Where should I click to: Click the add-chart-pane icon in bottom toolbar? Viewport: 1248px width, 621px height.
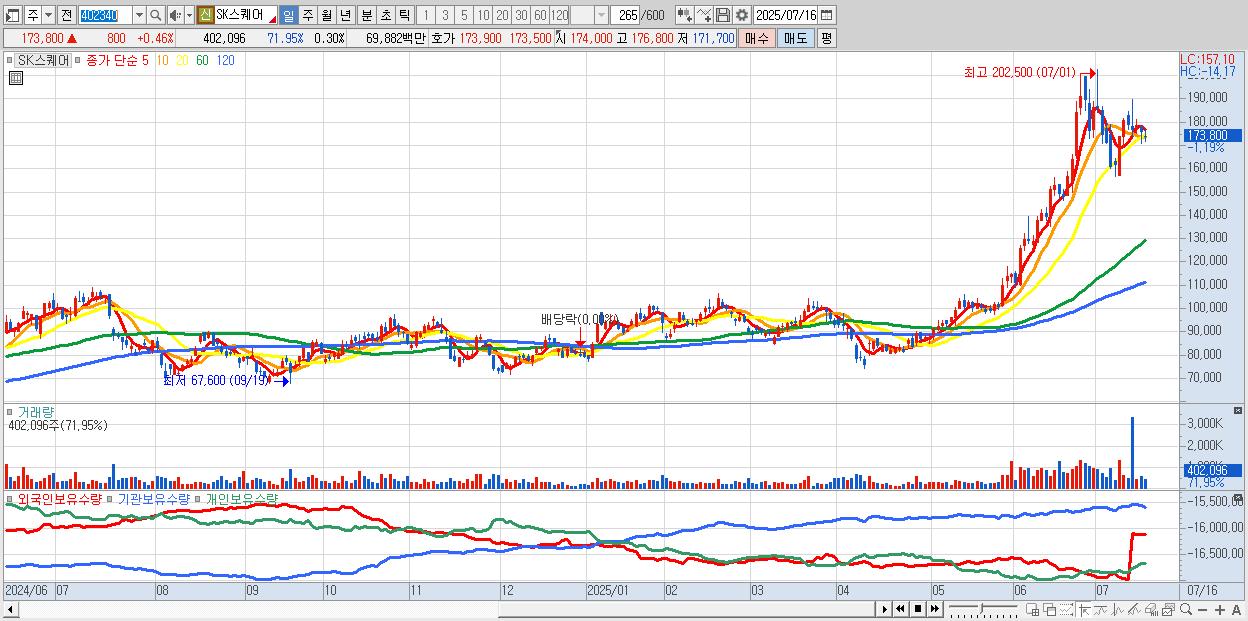(x=1033, y=610)
